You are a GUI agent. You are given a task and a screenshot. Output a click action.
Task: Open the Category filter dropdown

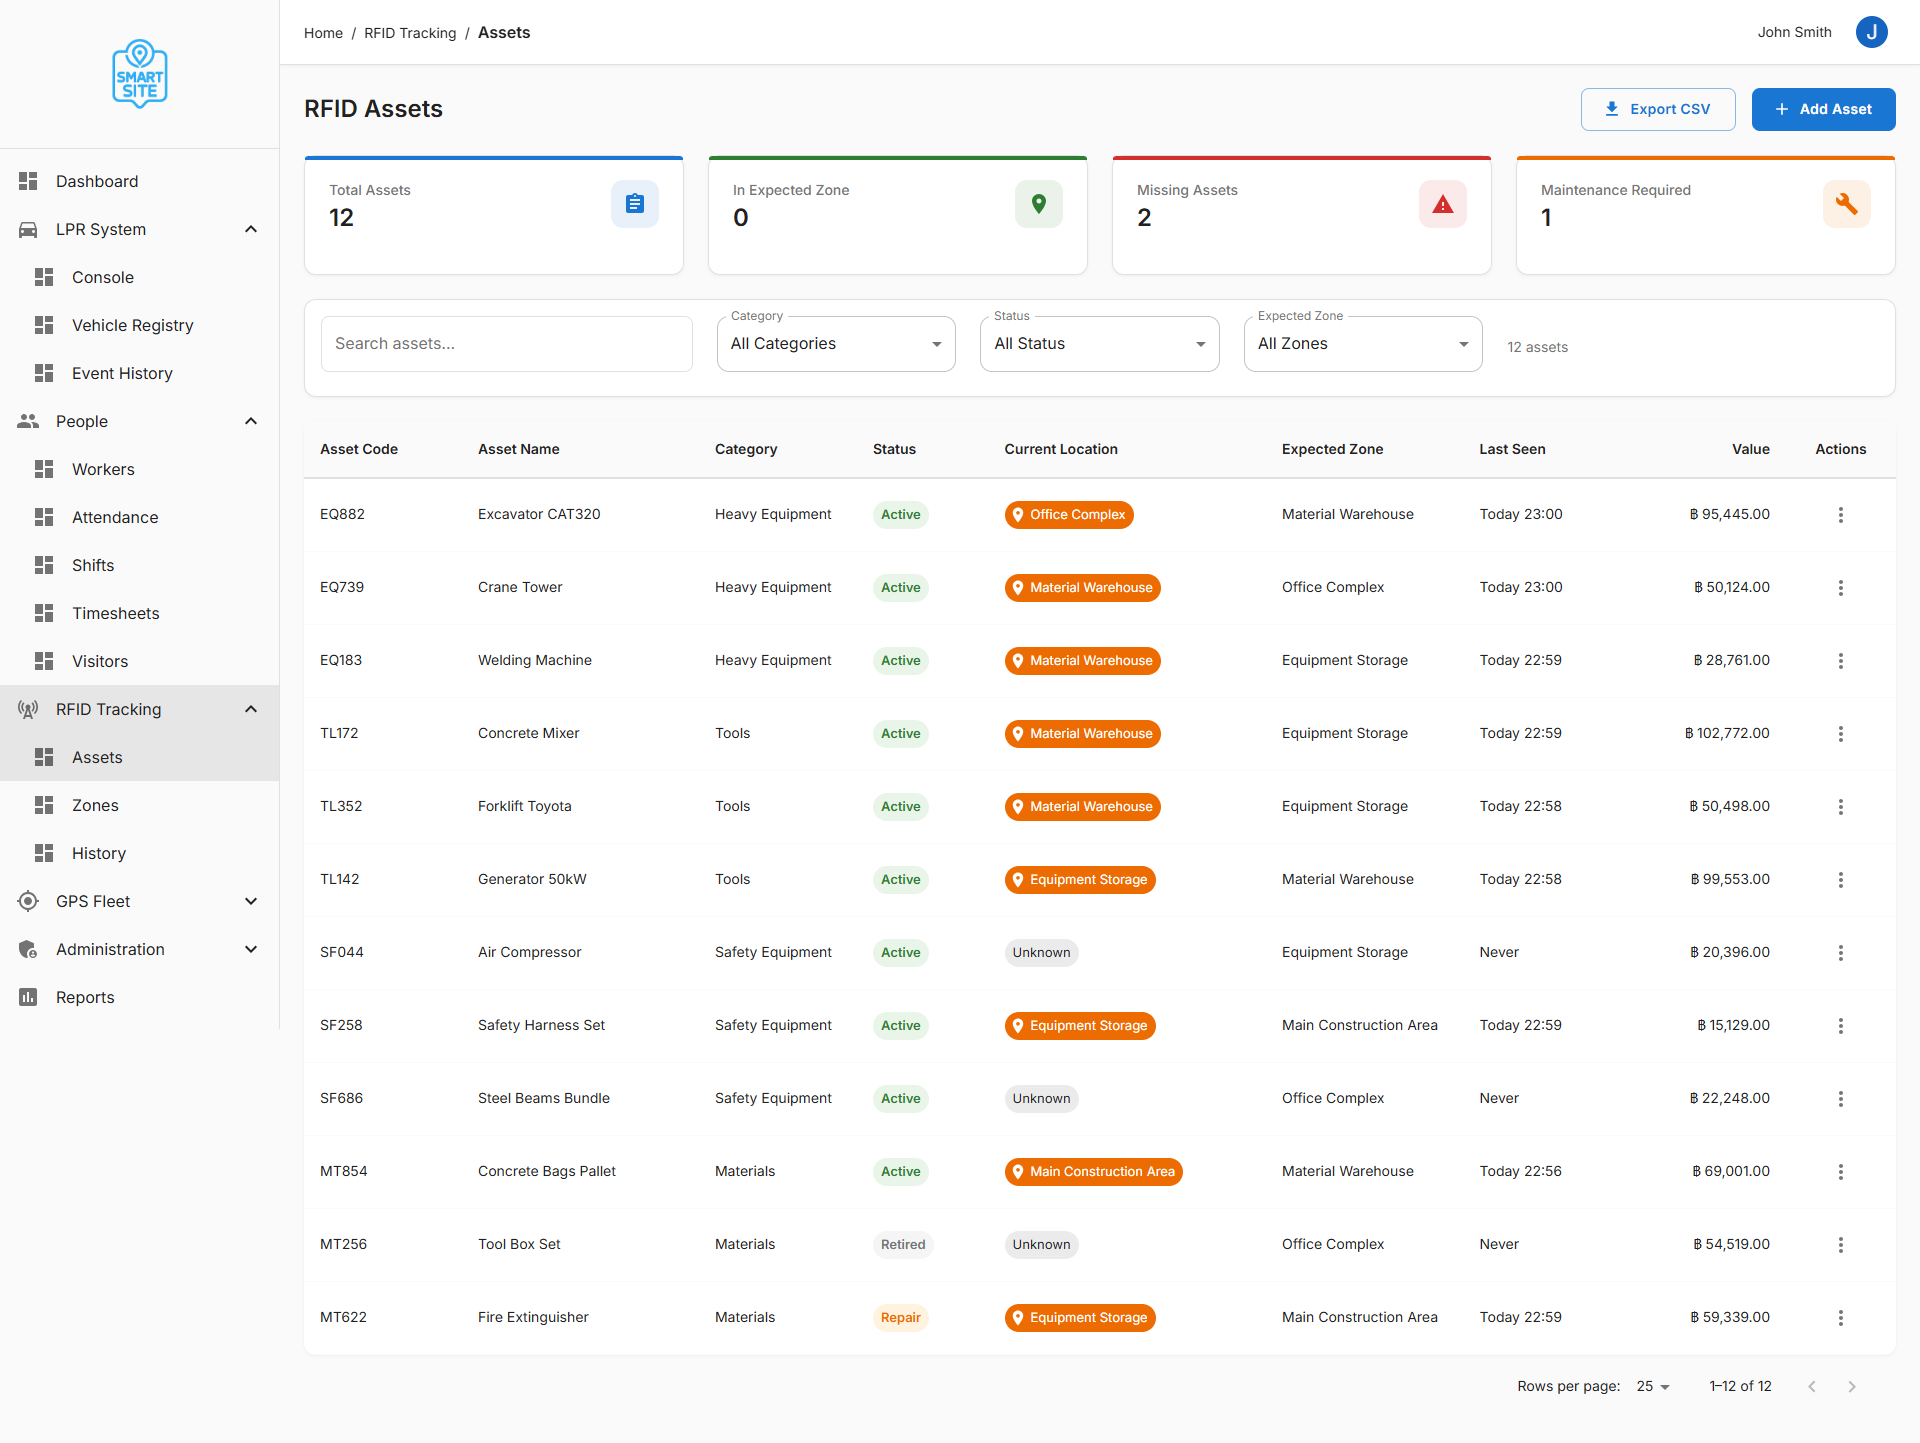pyautogui.click(x=836, y=344)
